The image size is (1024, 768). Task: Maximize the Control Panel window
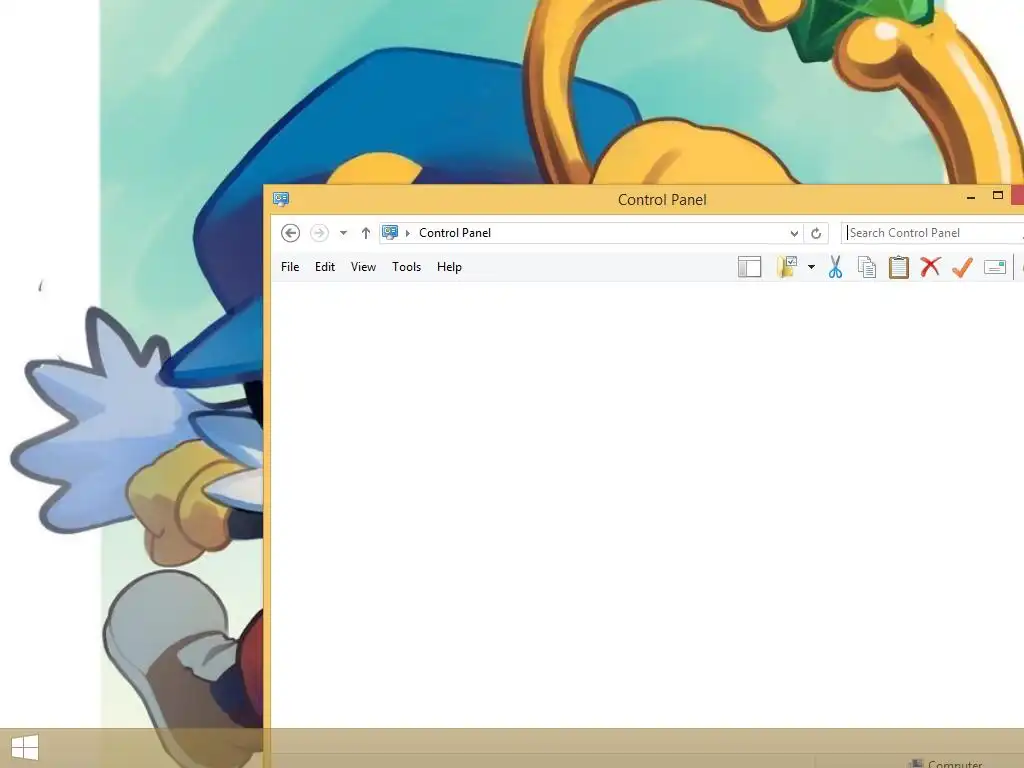pos(998,195)
